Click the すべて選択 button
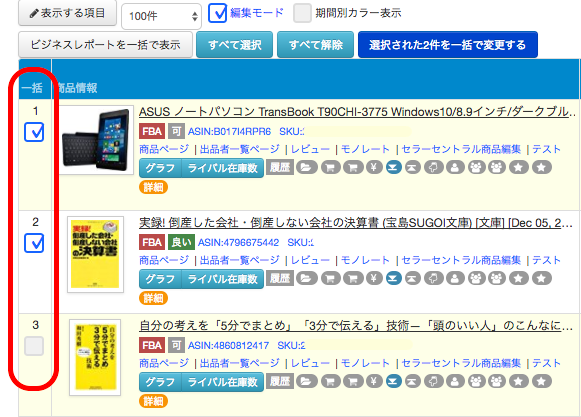581x417 pixels. [234, 45]
